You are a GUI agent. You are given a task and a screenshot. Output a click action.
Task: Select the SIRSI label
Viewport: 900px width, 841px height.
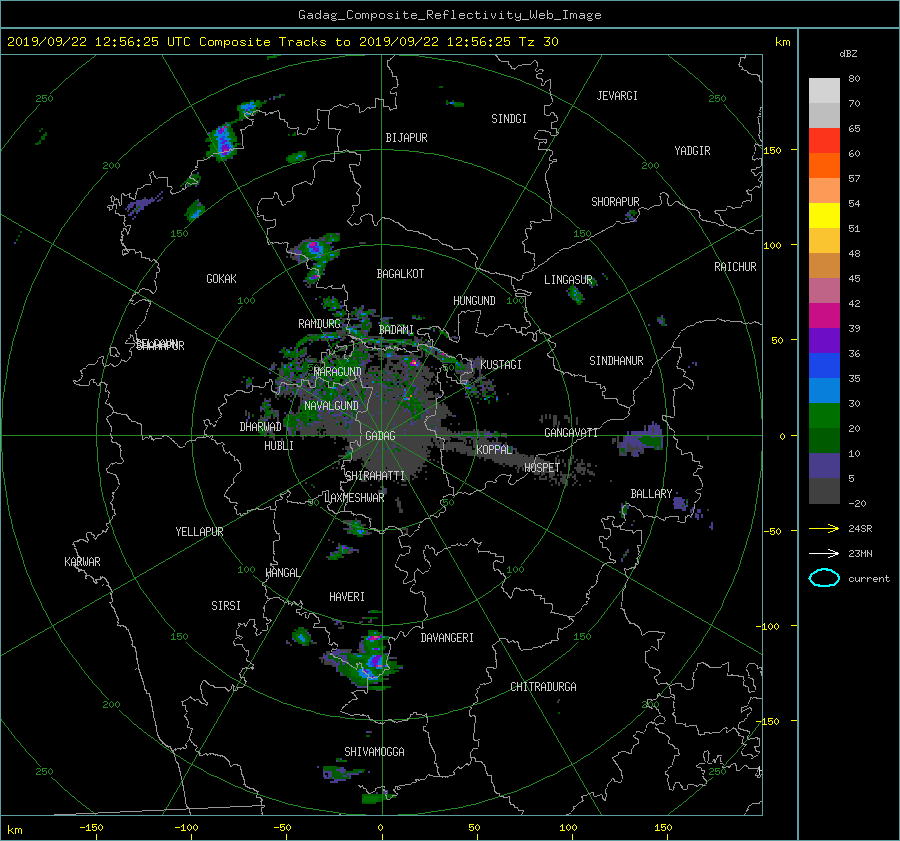[x=226, y=606]
